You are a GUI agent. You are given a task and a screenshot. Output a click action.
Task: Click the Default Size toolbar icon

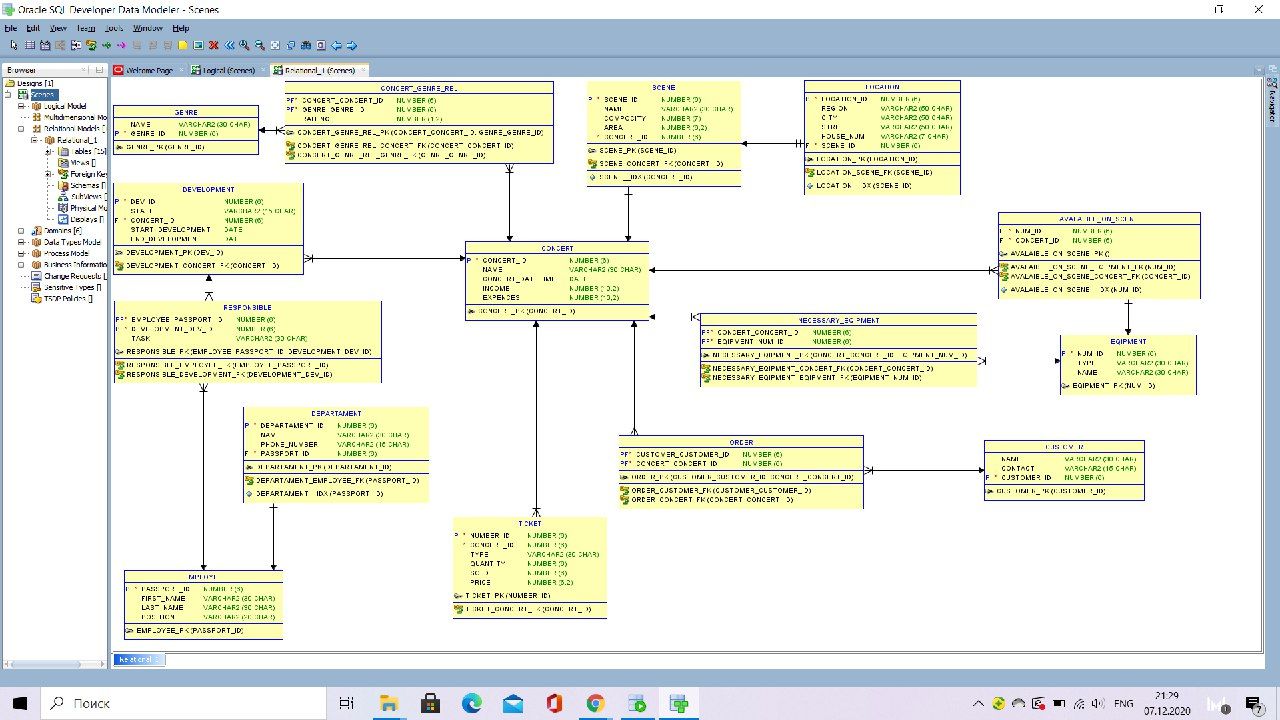pos(290,45)
